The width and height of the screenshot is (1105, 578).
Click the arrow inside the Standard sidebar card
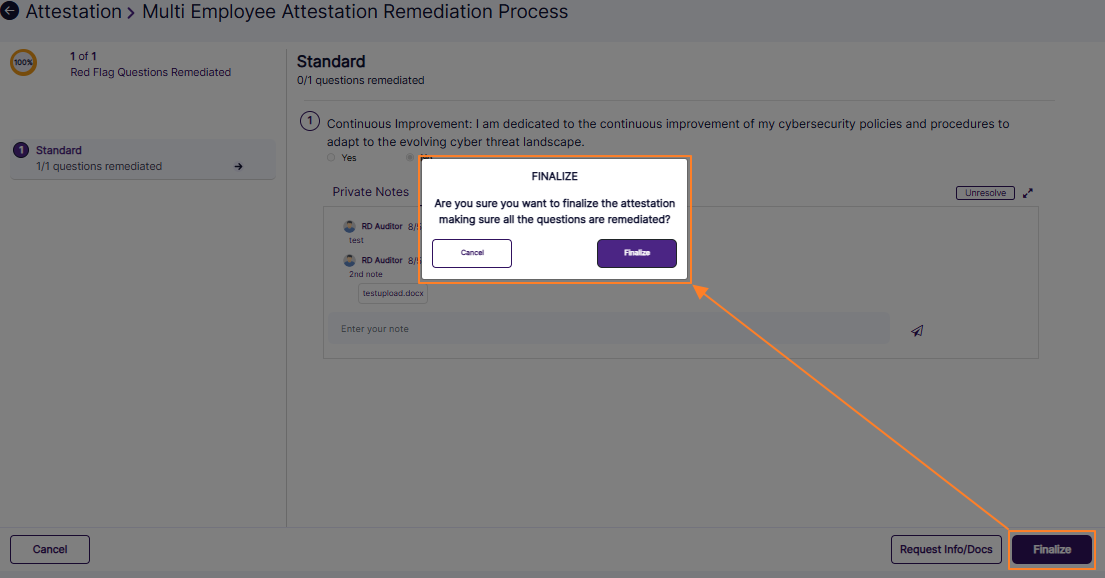click(238, 166)
